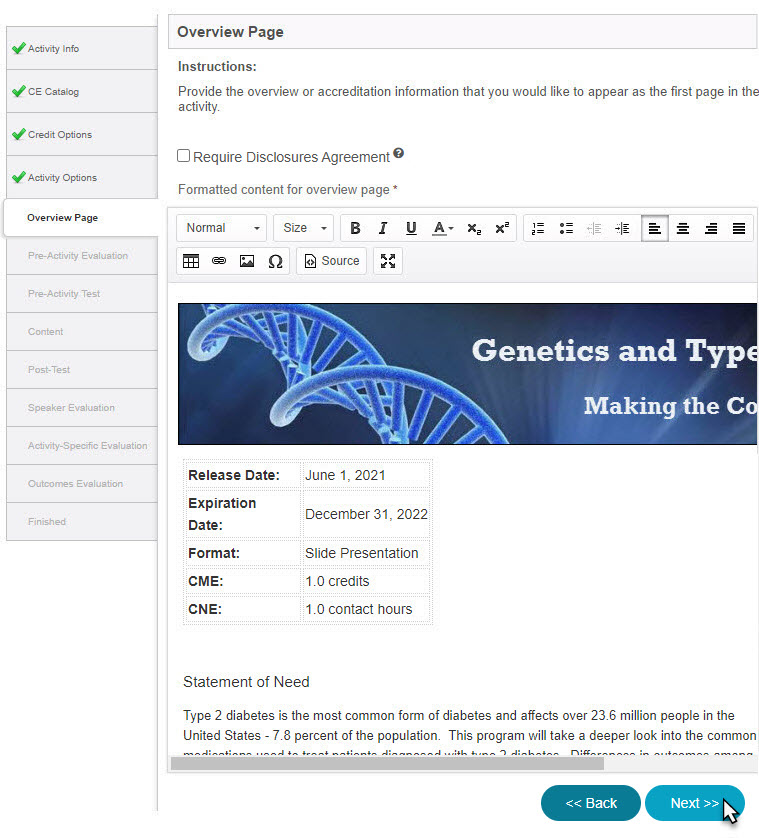Screen dimensions: 759x838
Task: Apply Underline formatting
Action: tap(411, 228)
